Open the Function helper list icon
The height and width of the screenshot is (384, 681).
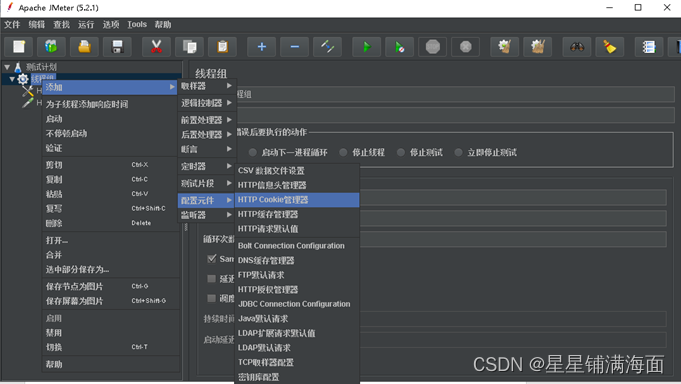tap(649, 46)
